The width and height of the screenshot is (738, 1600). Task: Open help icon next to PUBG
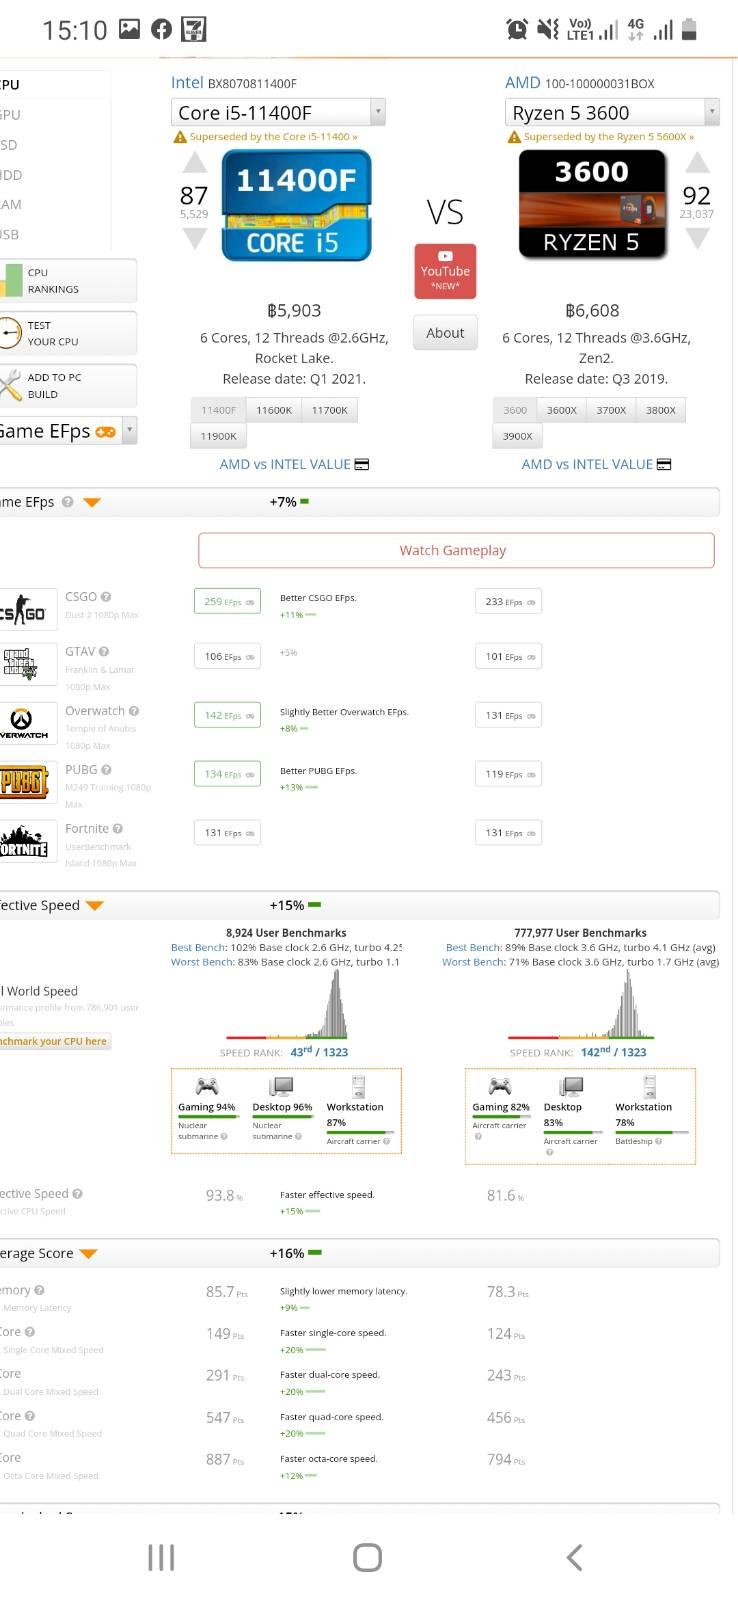tap(107, 770)
